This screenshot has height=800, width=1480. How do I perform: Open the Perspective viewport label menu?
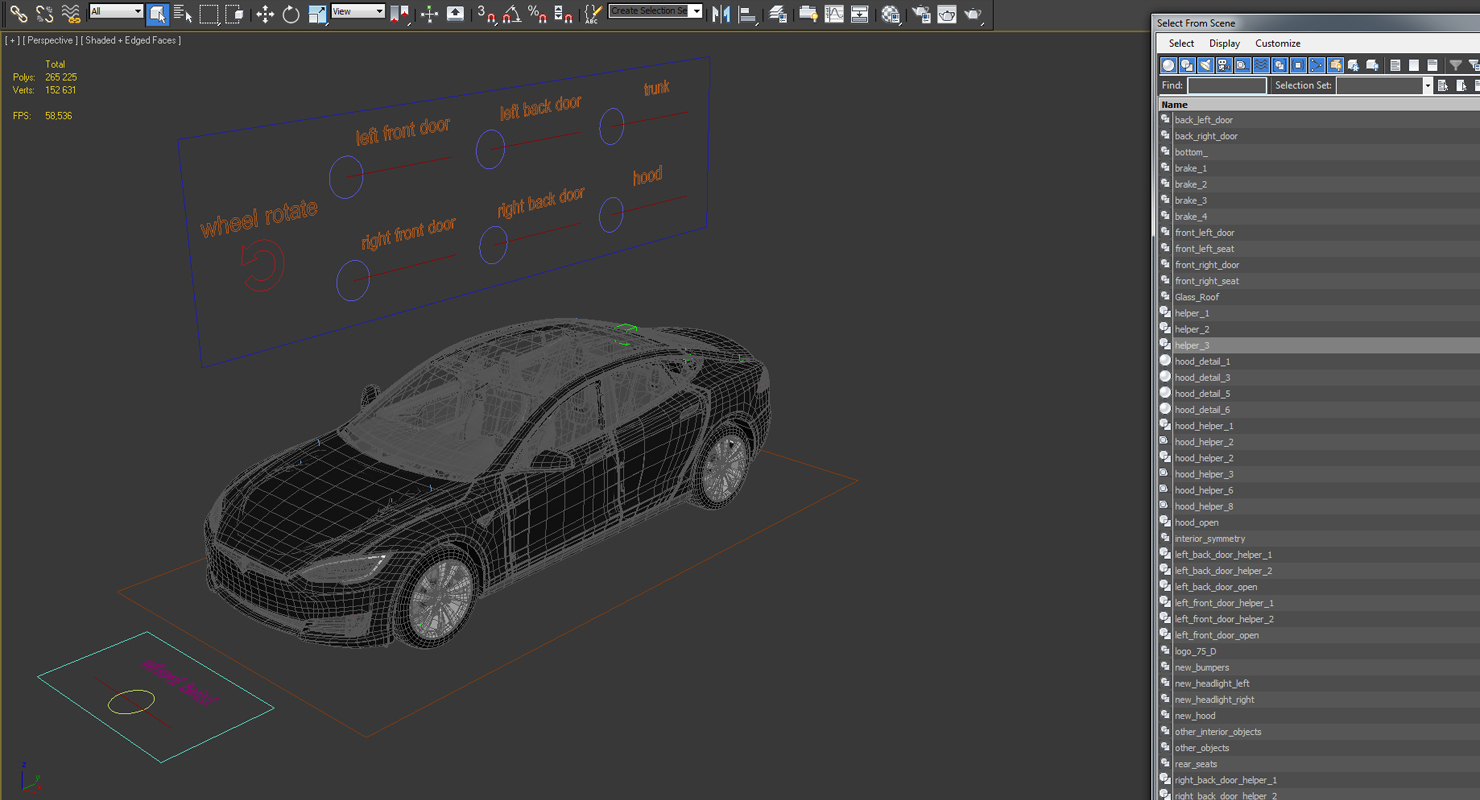coord(50,40)
